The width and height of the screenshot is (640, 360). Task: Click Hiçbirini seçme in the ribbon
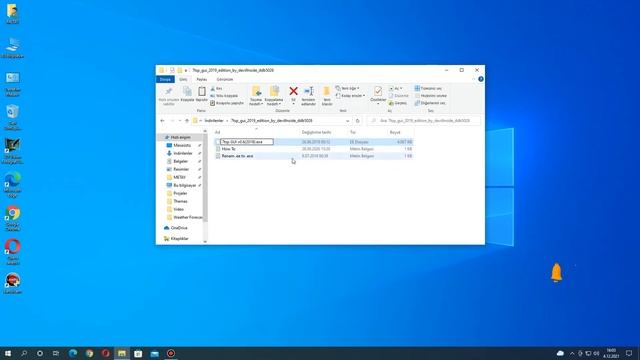(431, 96)
